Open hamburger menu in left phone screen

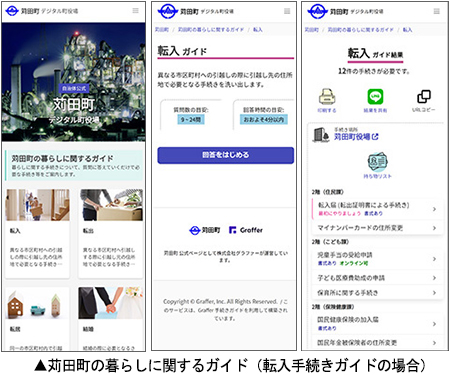point(135,11)
